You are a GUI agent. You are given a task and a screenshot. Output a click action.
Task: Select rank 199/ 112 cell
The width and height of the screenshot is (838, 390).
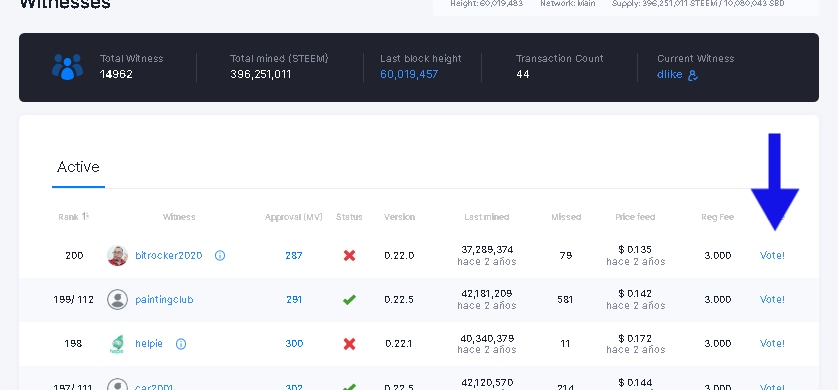click(x=73, y=300)
